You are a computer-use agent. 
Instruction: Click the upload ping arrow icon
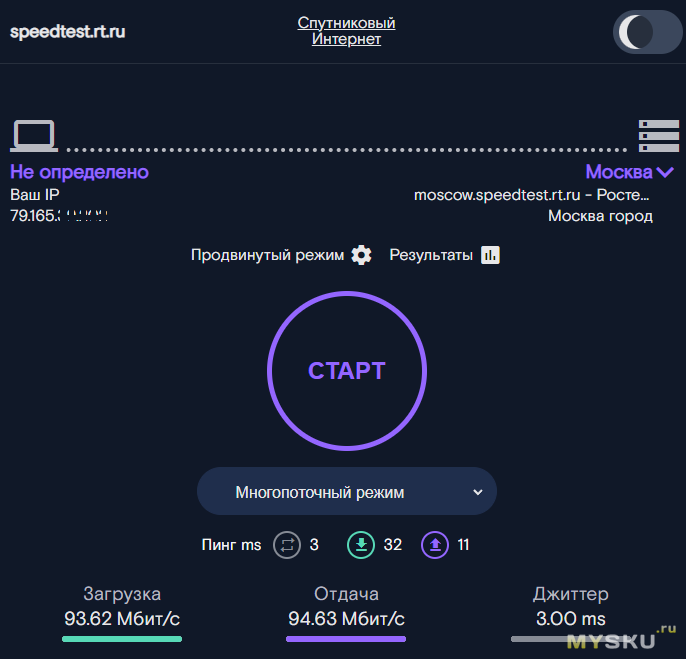(435, 545)
